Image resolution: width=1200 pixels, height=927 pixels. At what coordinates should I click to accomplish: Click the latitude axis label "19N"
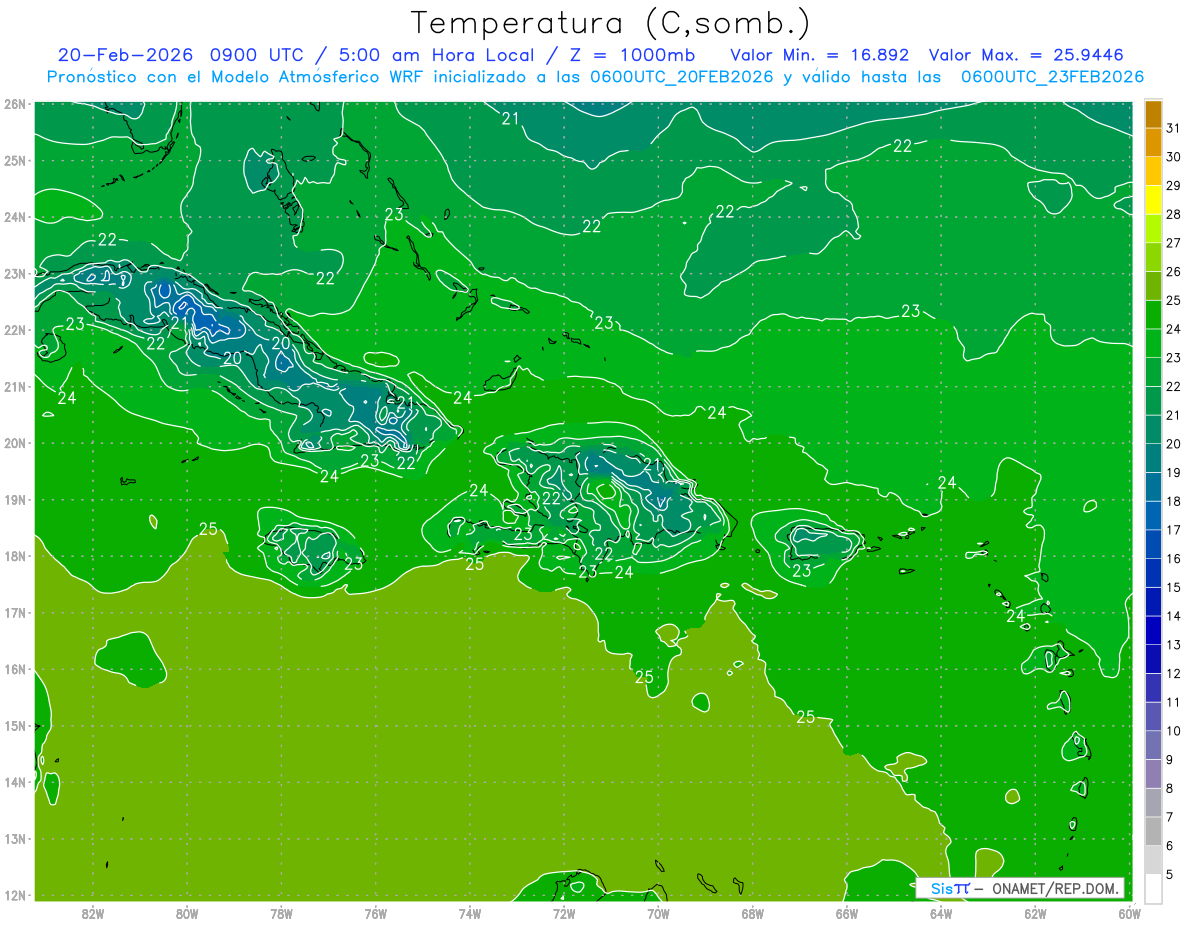click(15, 499)
